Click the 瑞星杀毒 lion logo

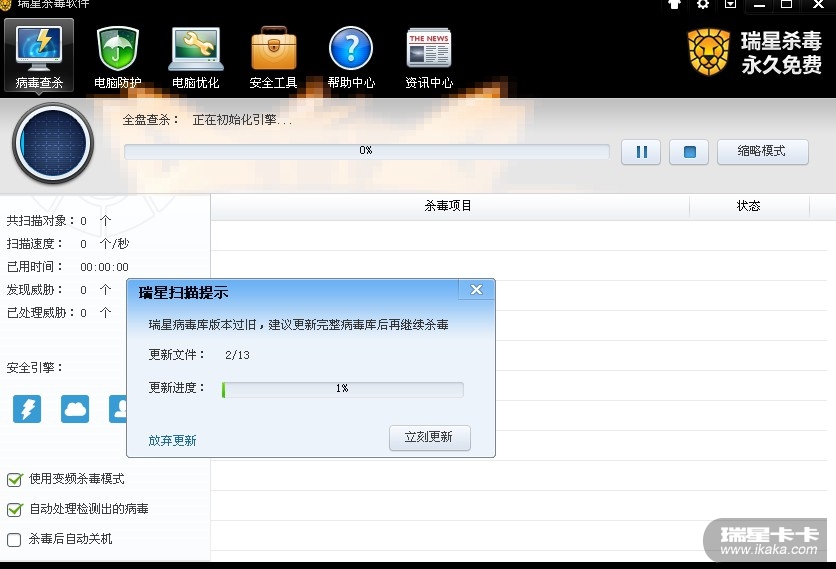point(708,52)
